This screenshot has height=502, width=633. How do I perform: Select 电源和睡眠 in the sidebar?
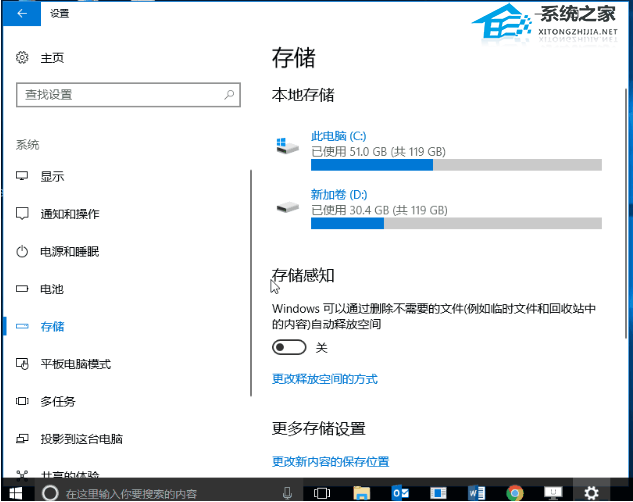pos(69,251)
